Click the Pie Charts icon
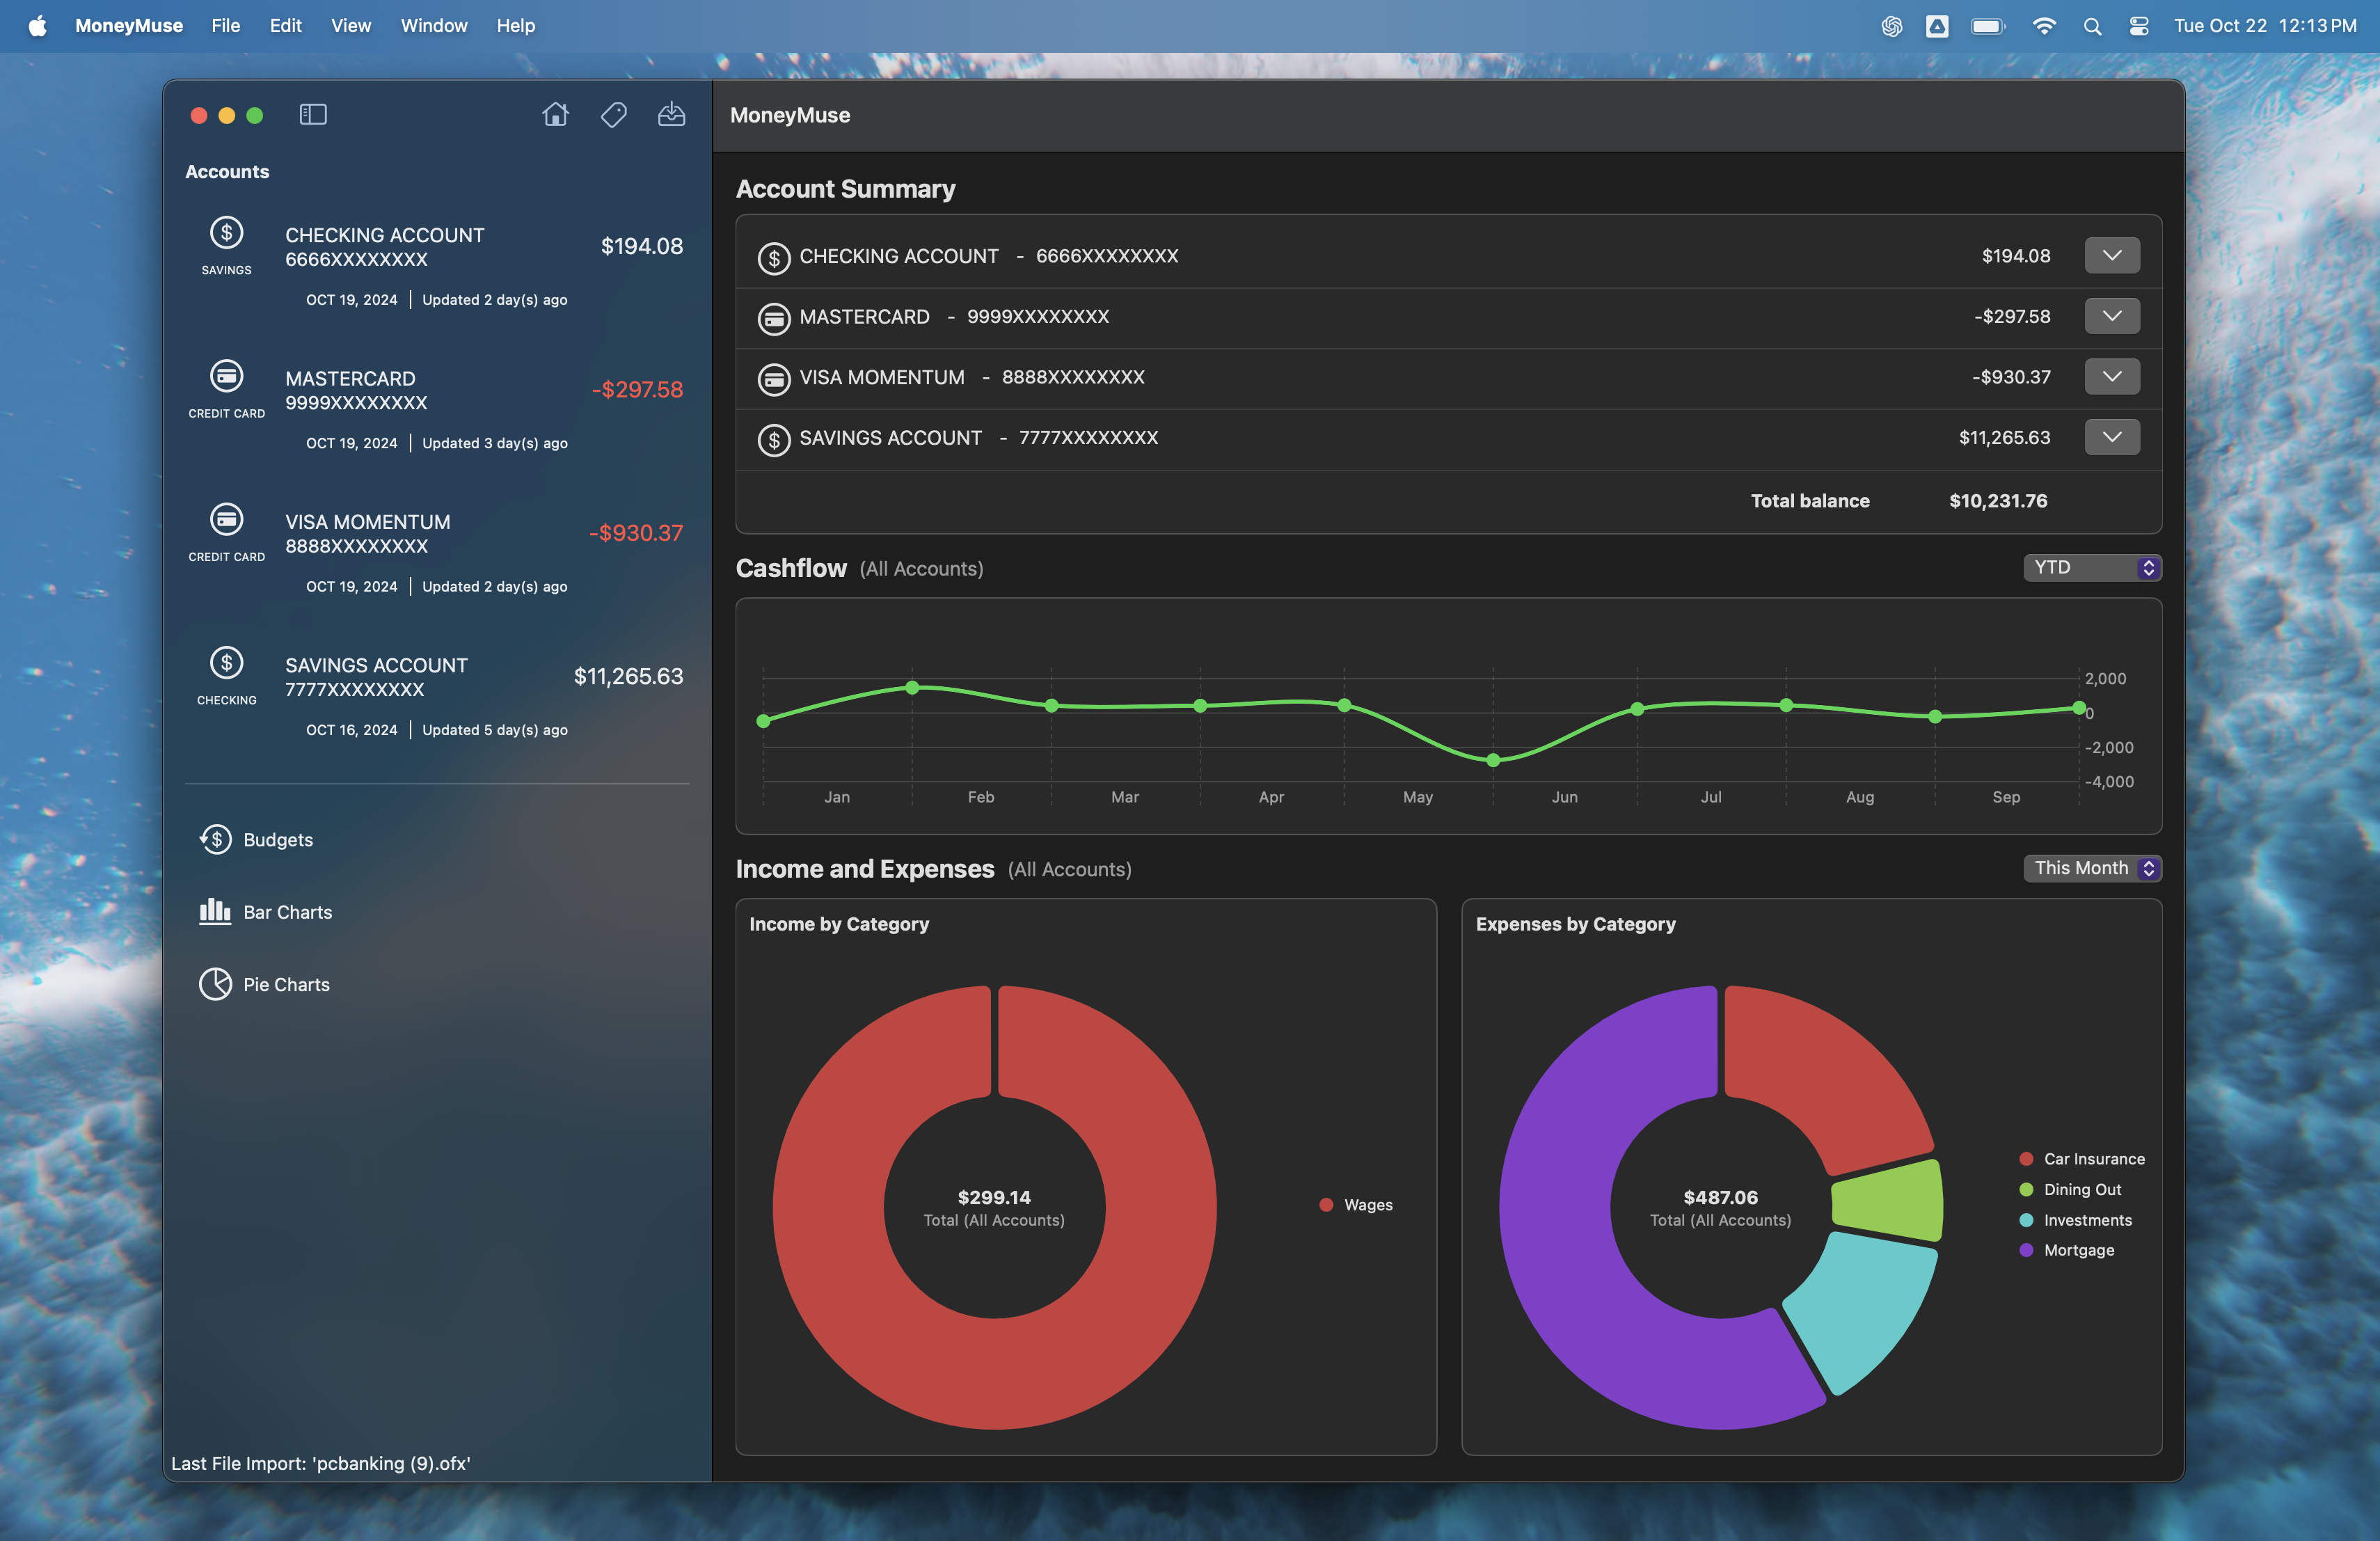 click(x=215, y=984)
